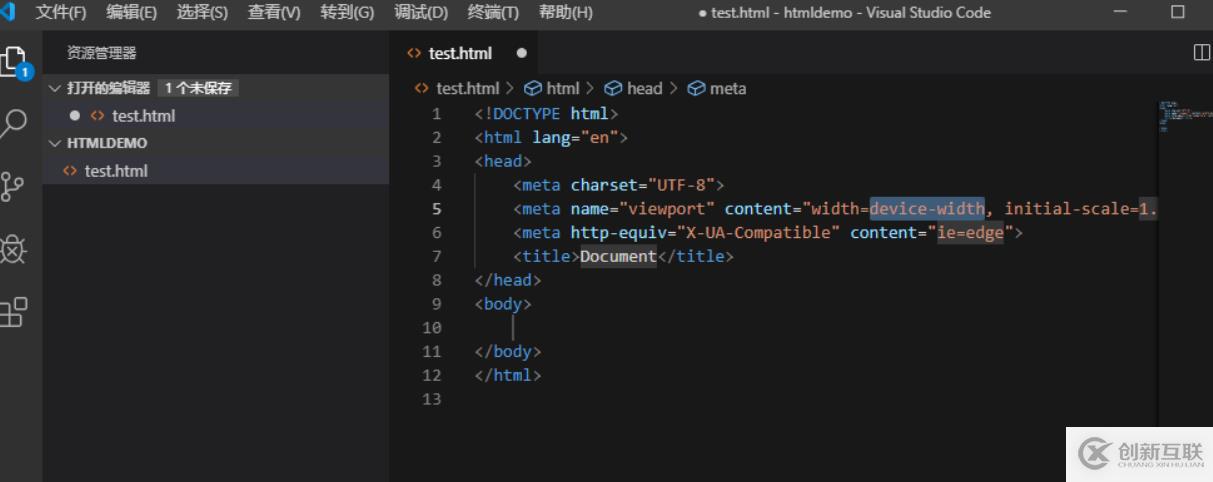Open the Extensions view

point(14,312)
